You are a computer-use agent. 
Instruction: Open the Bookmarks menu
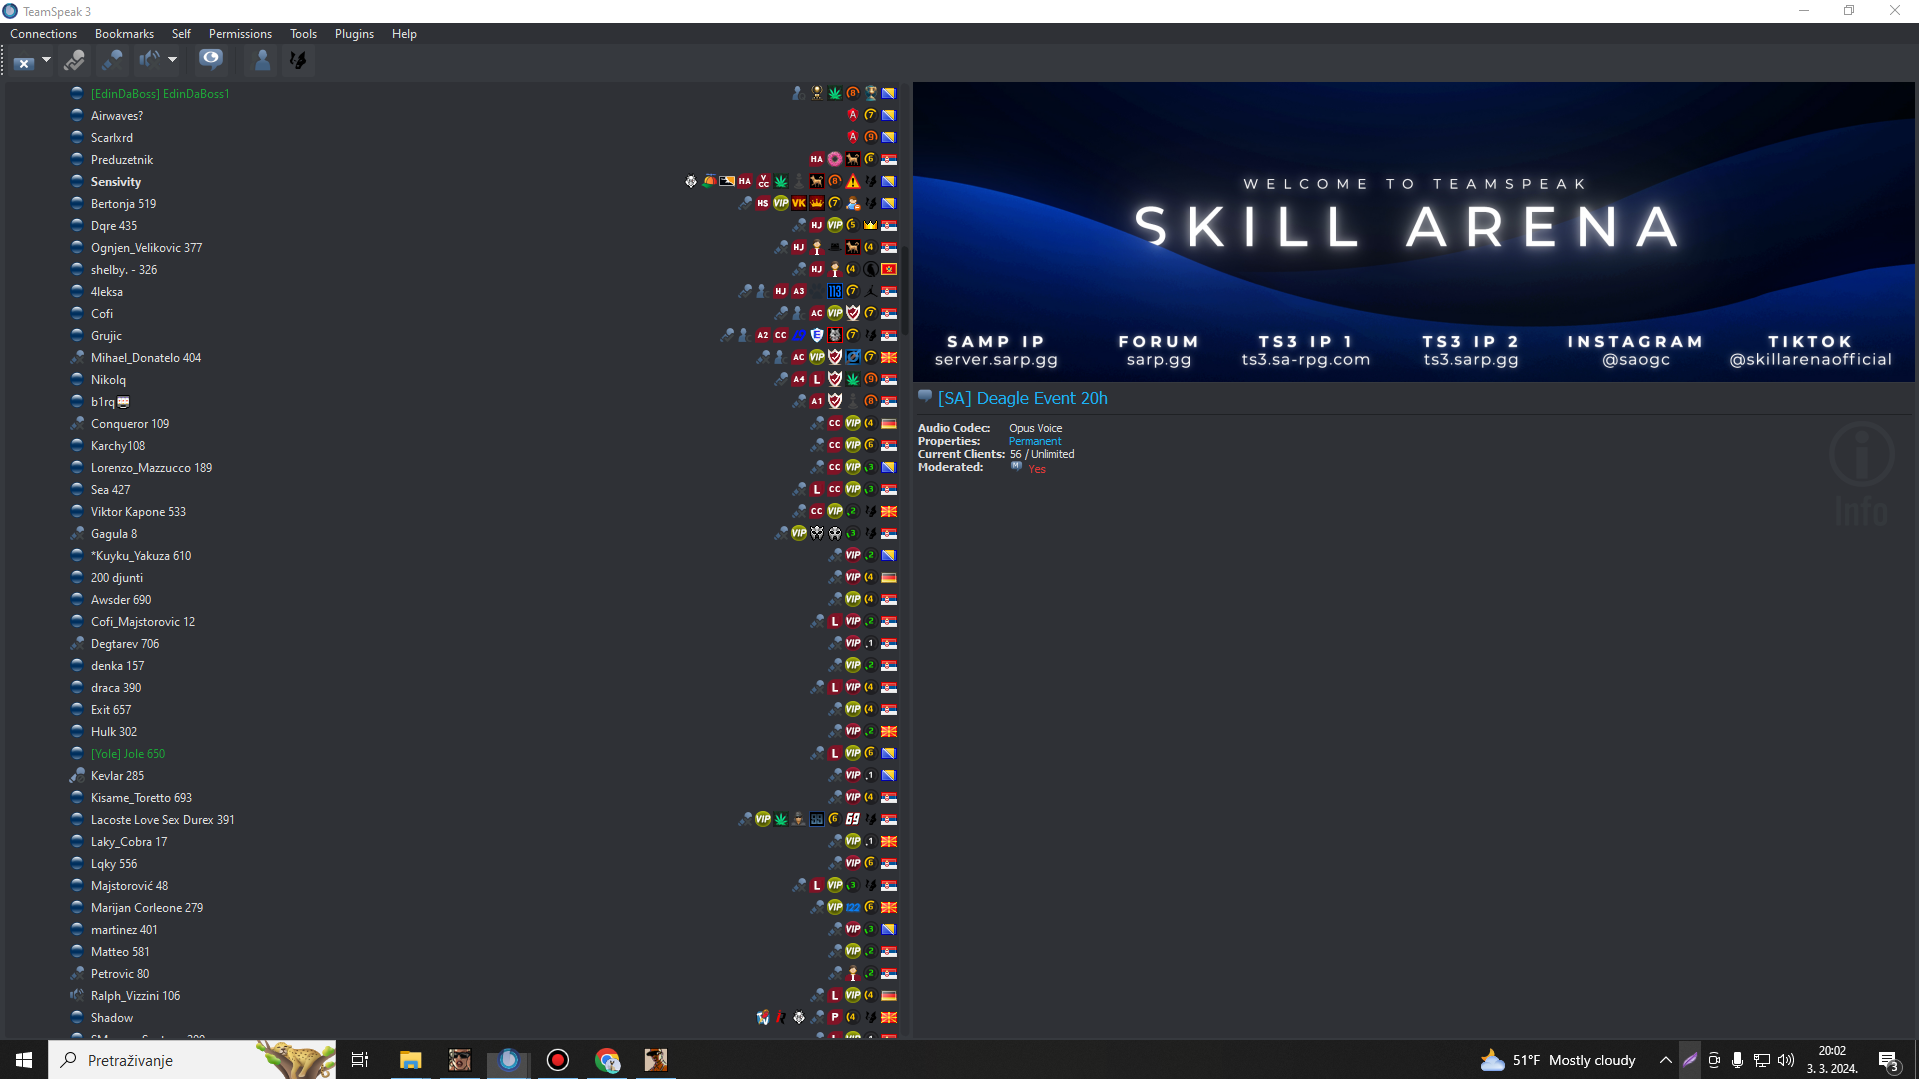pos(124,34)
